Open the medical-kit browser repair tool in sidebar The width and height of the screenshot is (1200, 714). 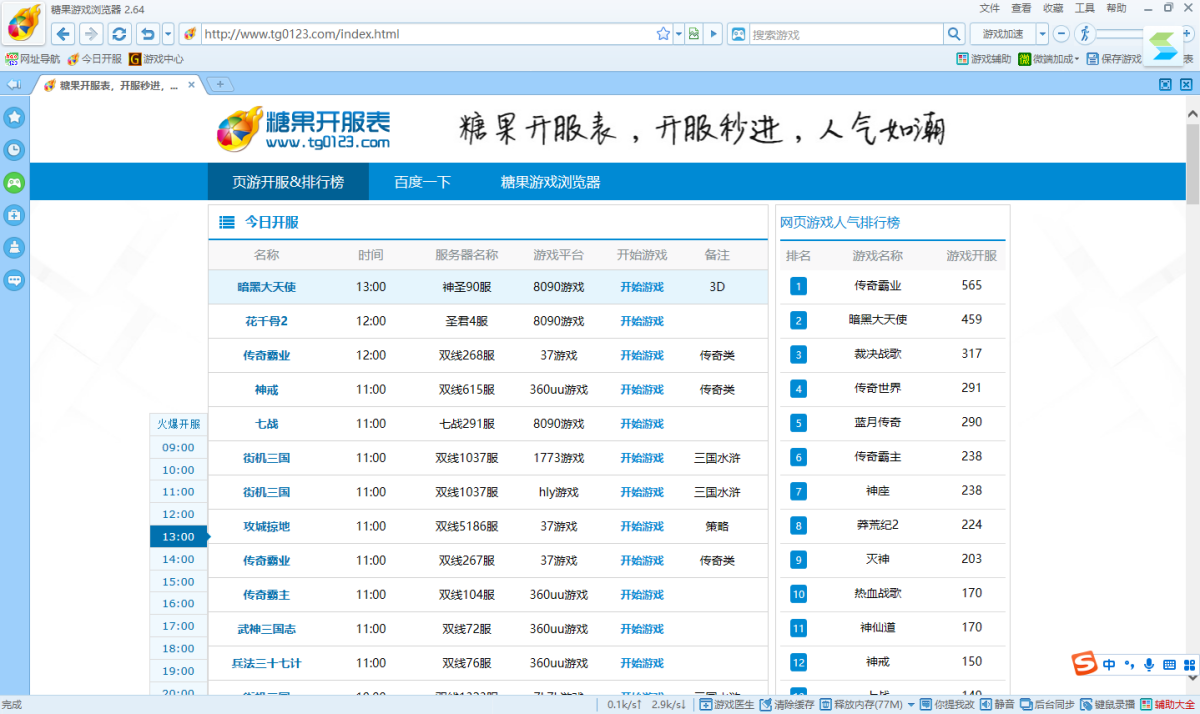click(14, 215)
